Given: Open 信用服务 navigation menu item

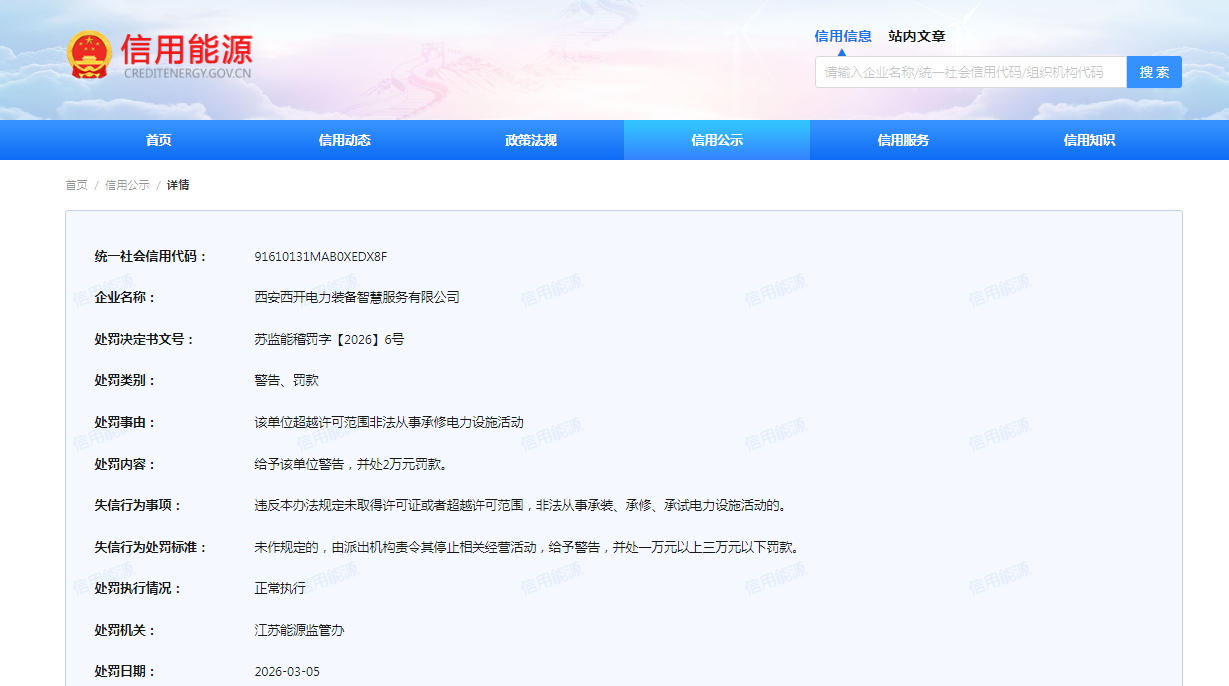Looking at the screenshot, I should point(903,140).
